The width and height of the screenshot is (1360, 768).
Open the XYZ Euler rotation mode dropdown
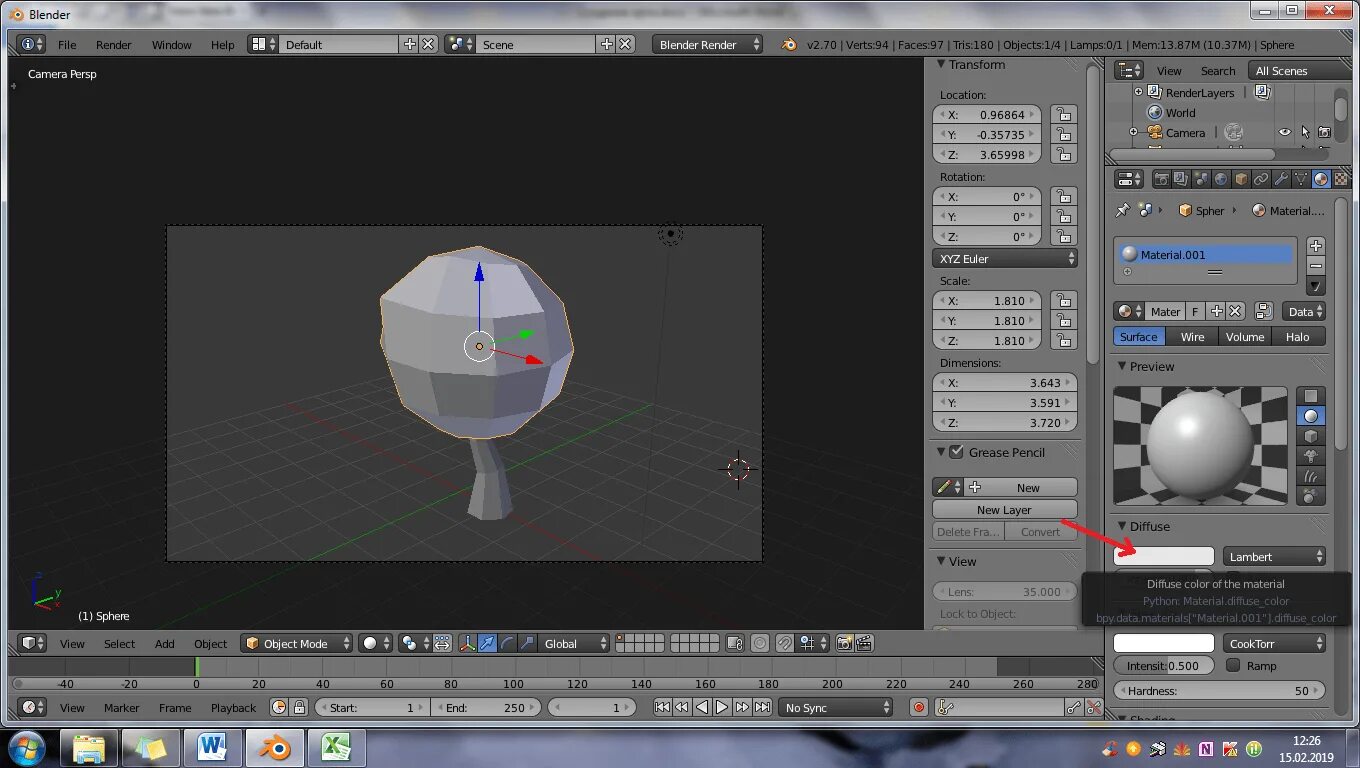point(1005,258)
